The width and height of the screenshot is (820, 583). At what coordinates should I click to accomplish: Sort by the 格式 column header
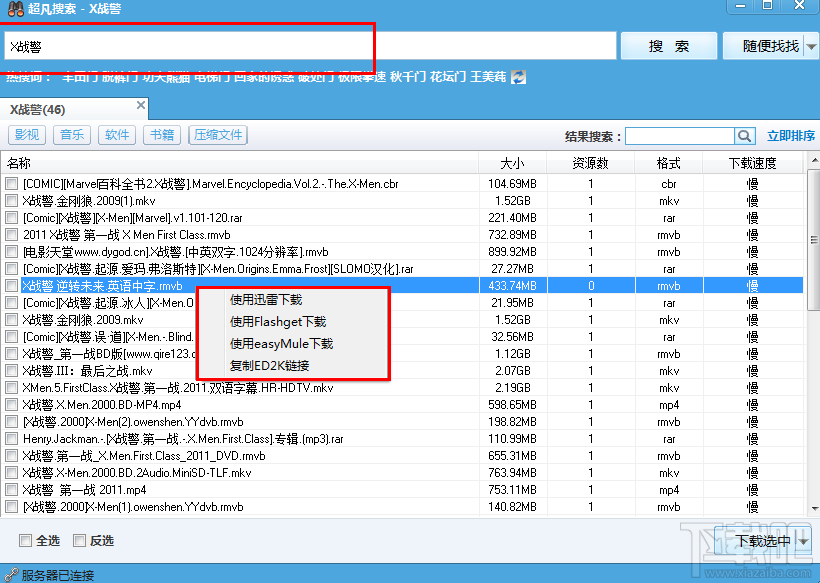click(669, 163)
